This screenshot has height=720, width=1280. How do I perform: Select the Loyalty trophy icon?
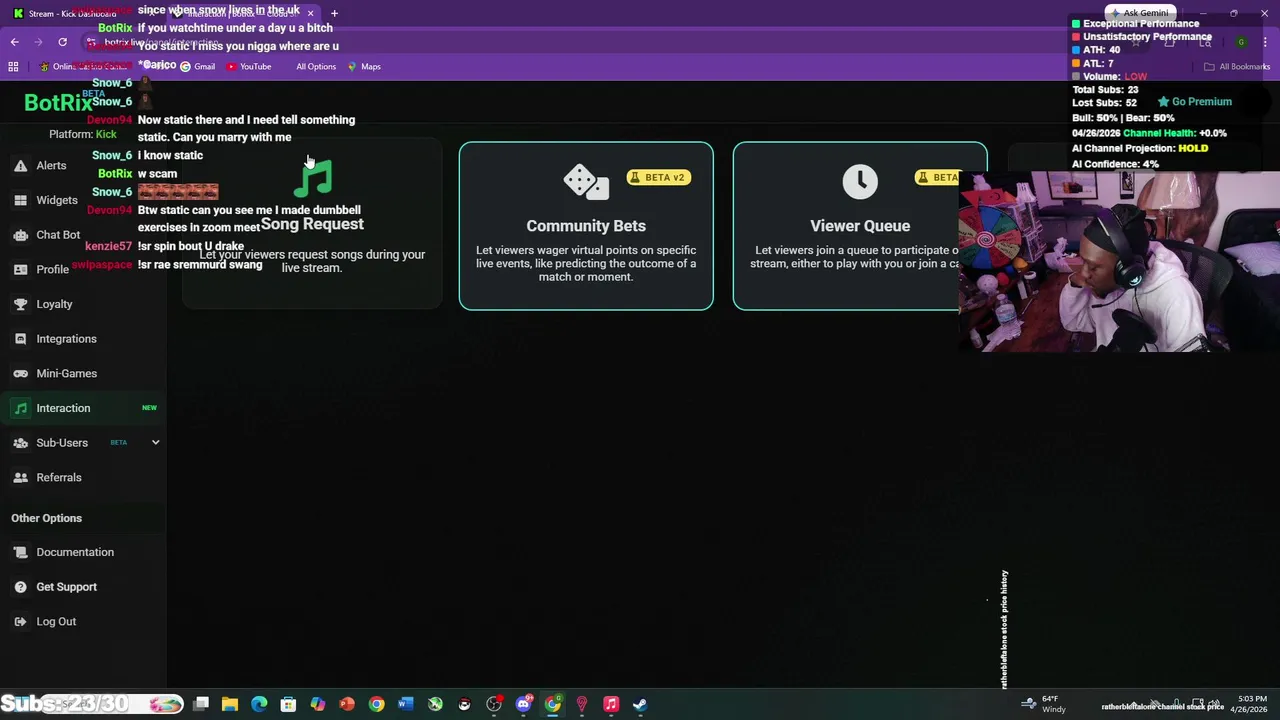(20, 304)
